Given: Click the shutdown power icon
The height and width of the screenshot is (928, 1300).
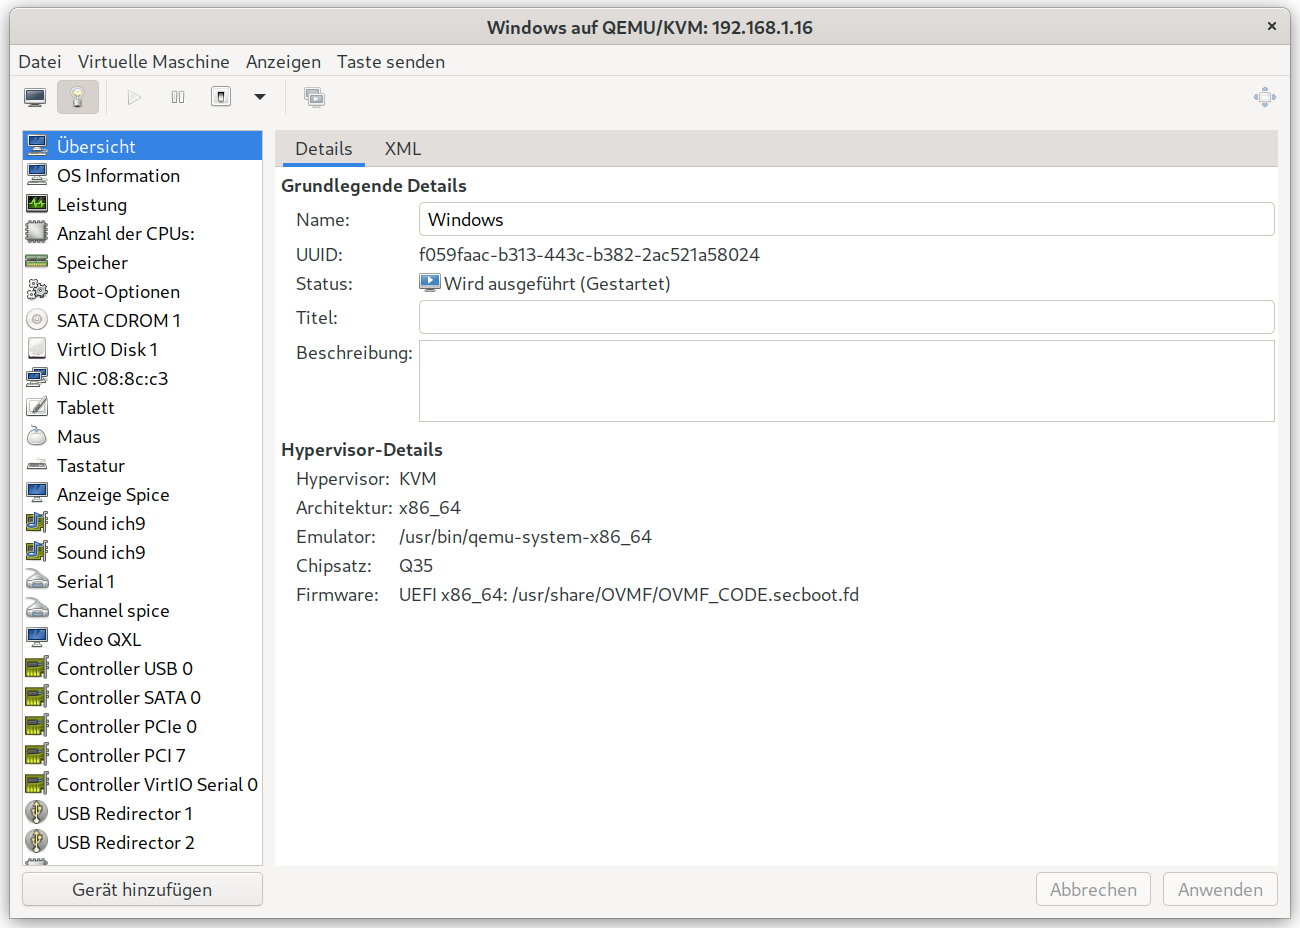Looking at the screenshot, I should [221, 97].
